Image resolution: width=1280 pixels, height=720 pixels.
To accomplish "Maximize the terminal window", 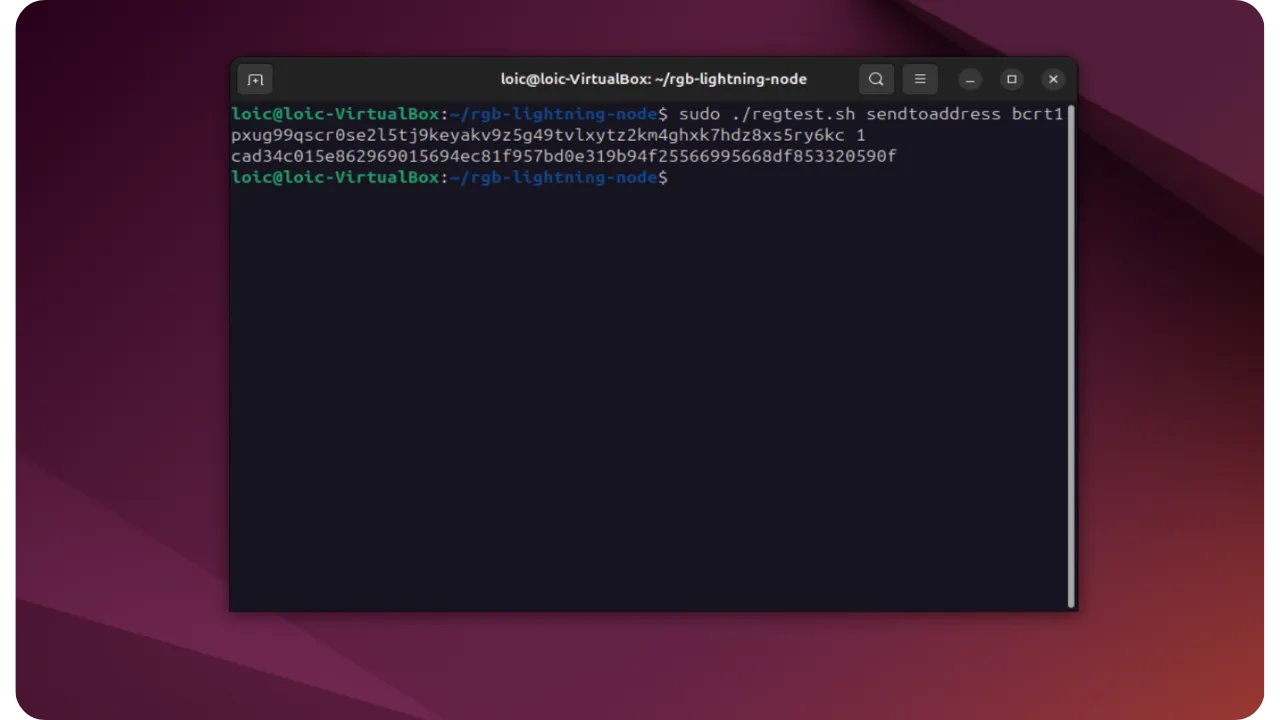I will pyautogui.click(x=1011, y=79).
